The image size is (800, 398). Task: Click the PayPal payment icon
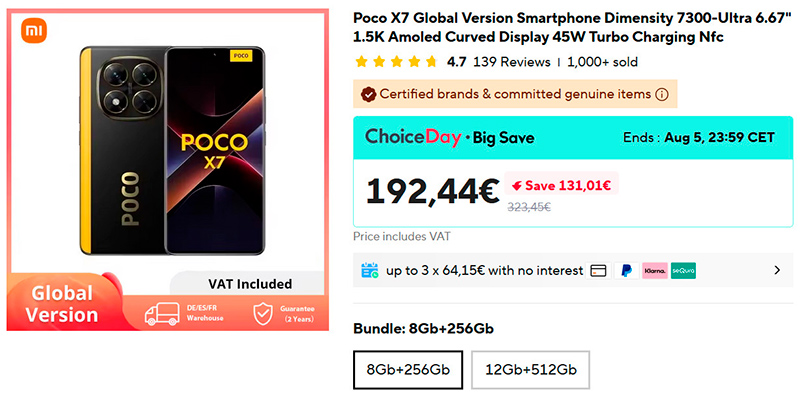(x=626, y=270)
